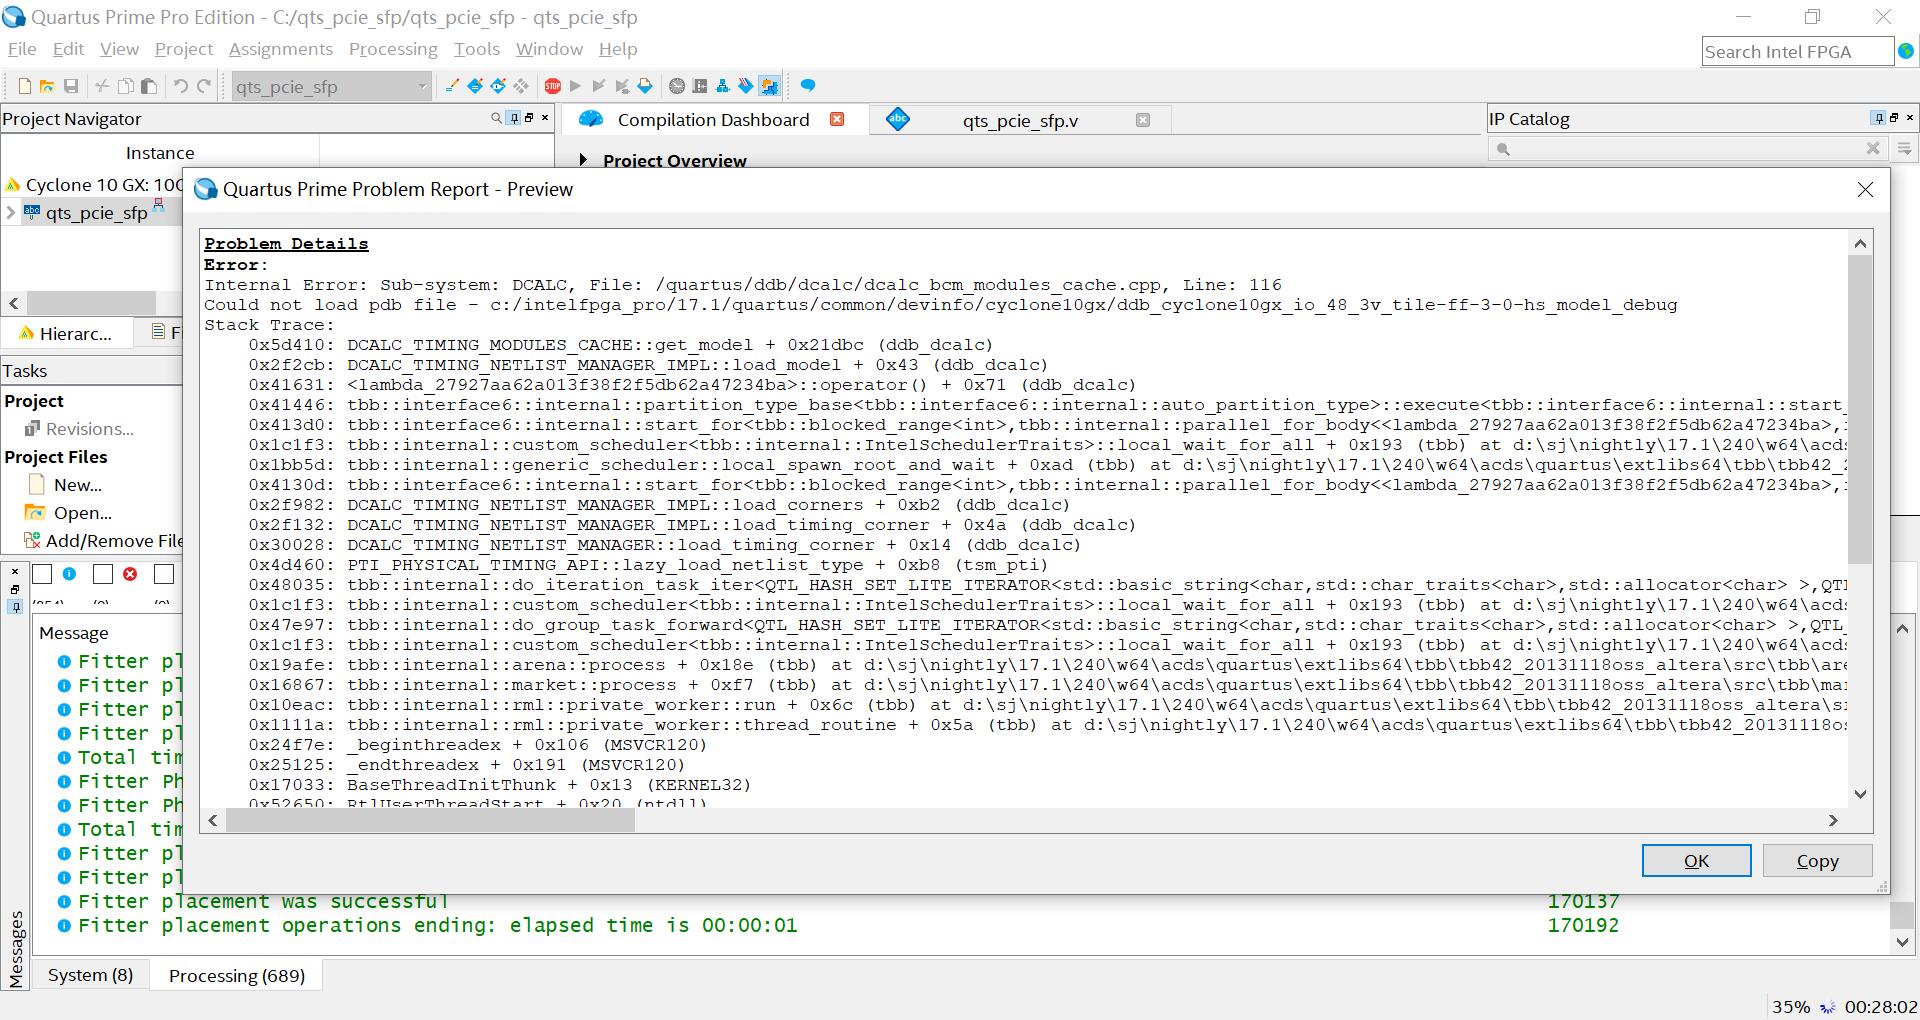Click the down arrow of the report vertical scrollbar
Image resolution: width=1920 pixels, height=1020 pixels.
click(x=1860, y=794)
